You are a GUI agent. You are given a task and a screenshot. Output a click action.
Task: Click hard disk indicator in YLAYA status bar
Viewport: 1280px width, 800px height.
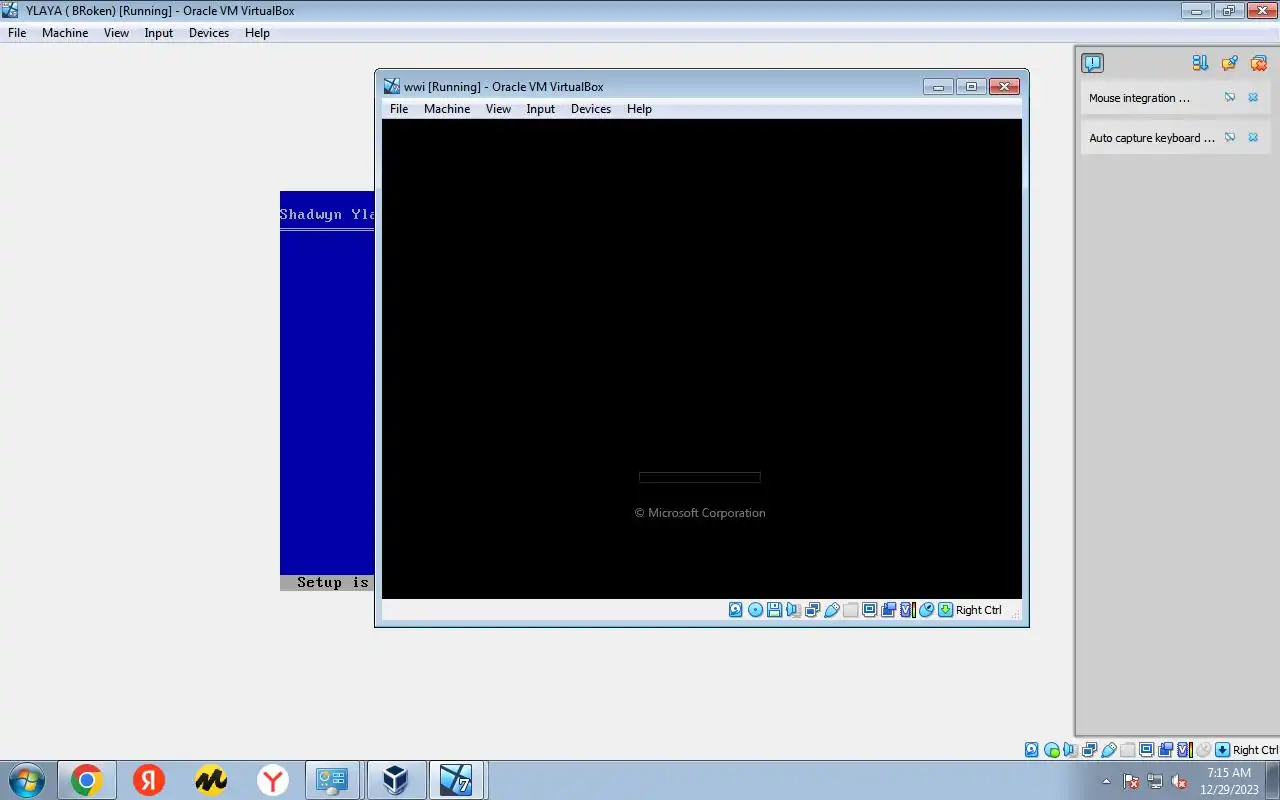(1032, 750)
